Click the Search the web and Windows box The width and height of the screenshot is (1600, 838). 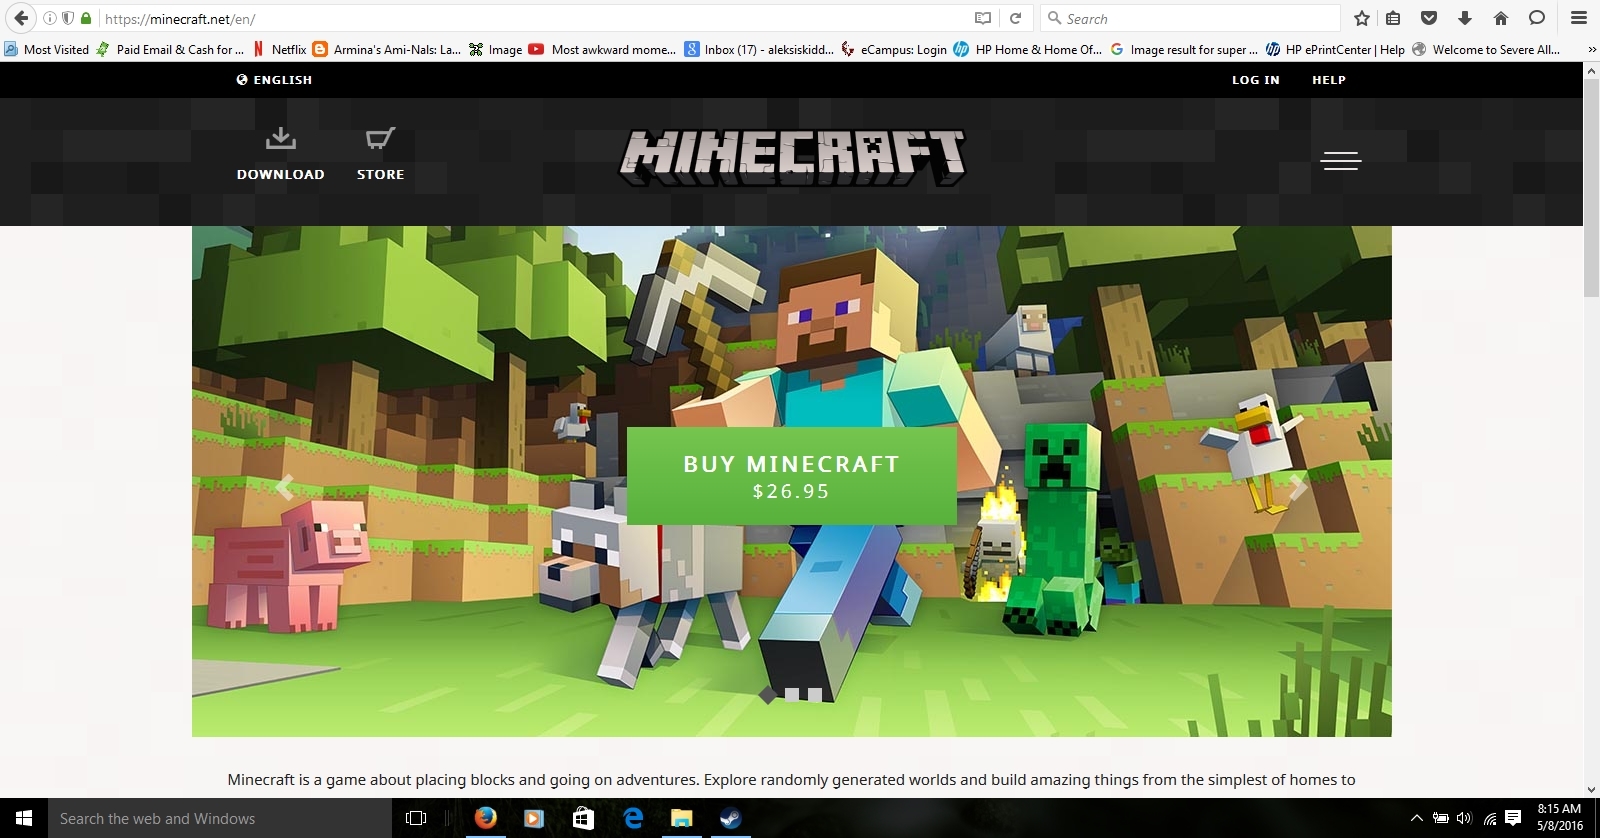pyautogui.click(x=220, y=818)
